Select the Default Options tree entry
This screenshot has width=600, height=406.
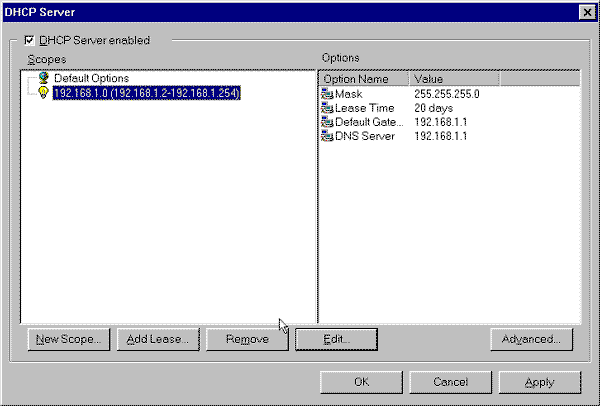(91, 78)
